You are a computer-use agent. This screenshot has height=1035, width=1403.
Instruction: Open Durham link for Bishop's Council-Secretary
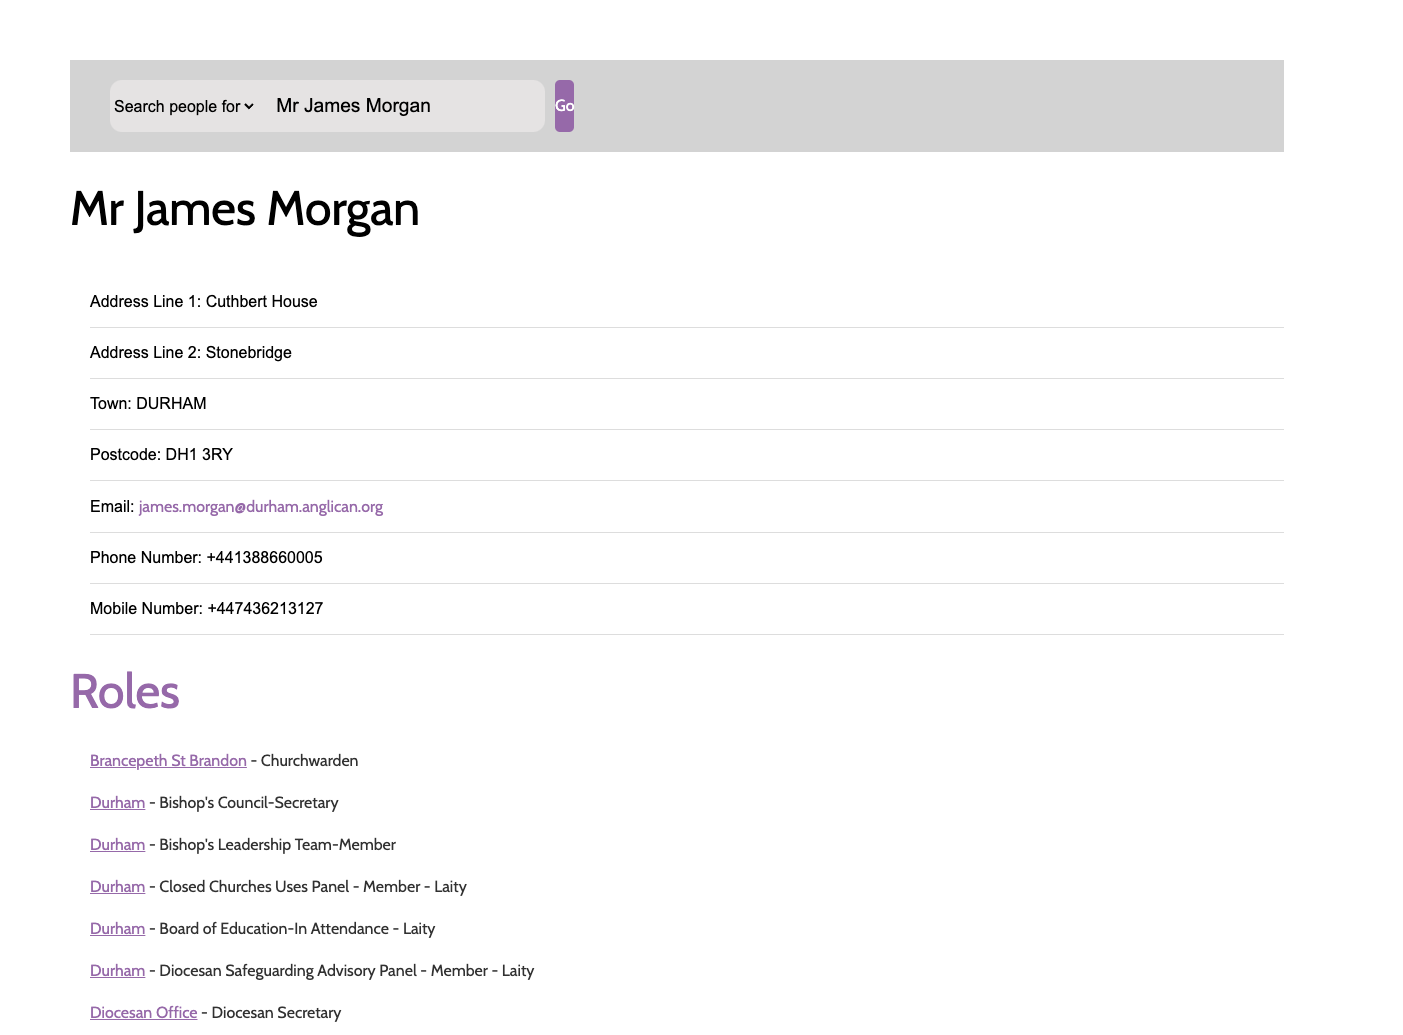coord(117,803)
